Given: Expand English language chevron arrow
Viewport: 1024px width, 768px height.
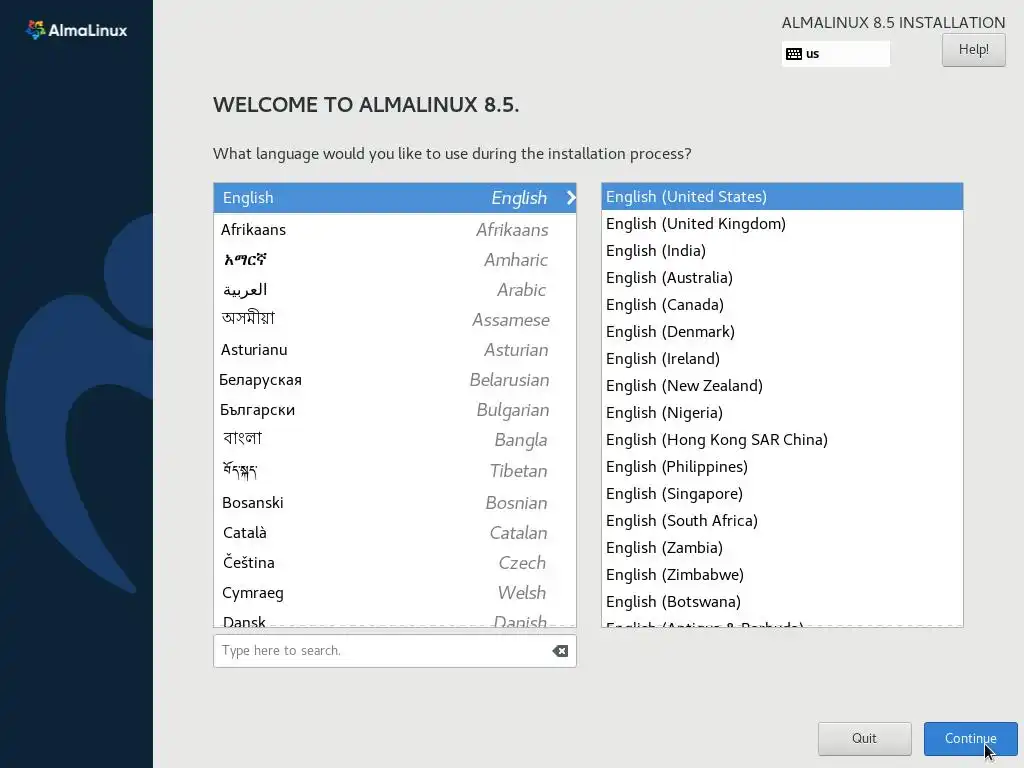Looking at the screenshot, I should click(571, 198).
